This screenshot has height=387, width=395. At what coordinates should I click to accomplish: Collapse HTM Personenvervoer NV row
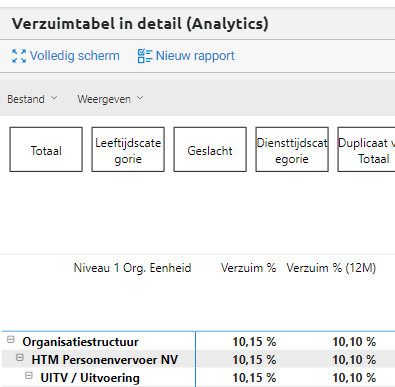[x=20, y=358]
